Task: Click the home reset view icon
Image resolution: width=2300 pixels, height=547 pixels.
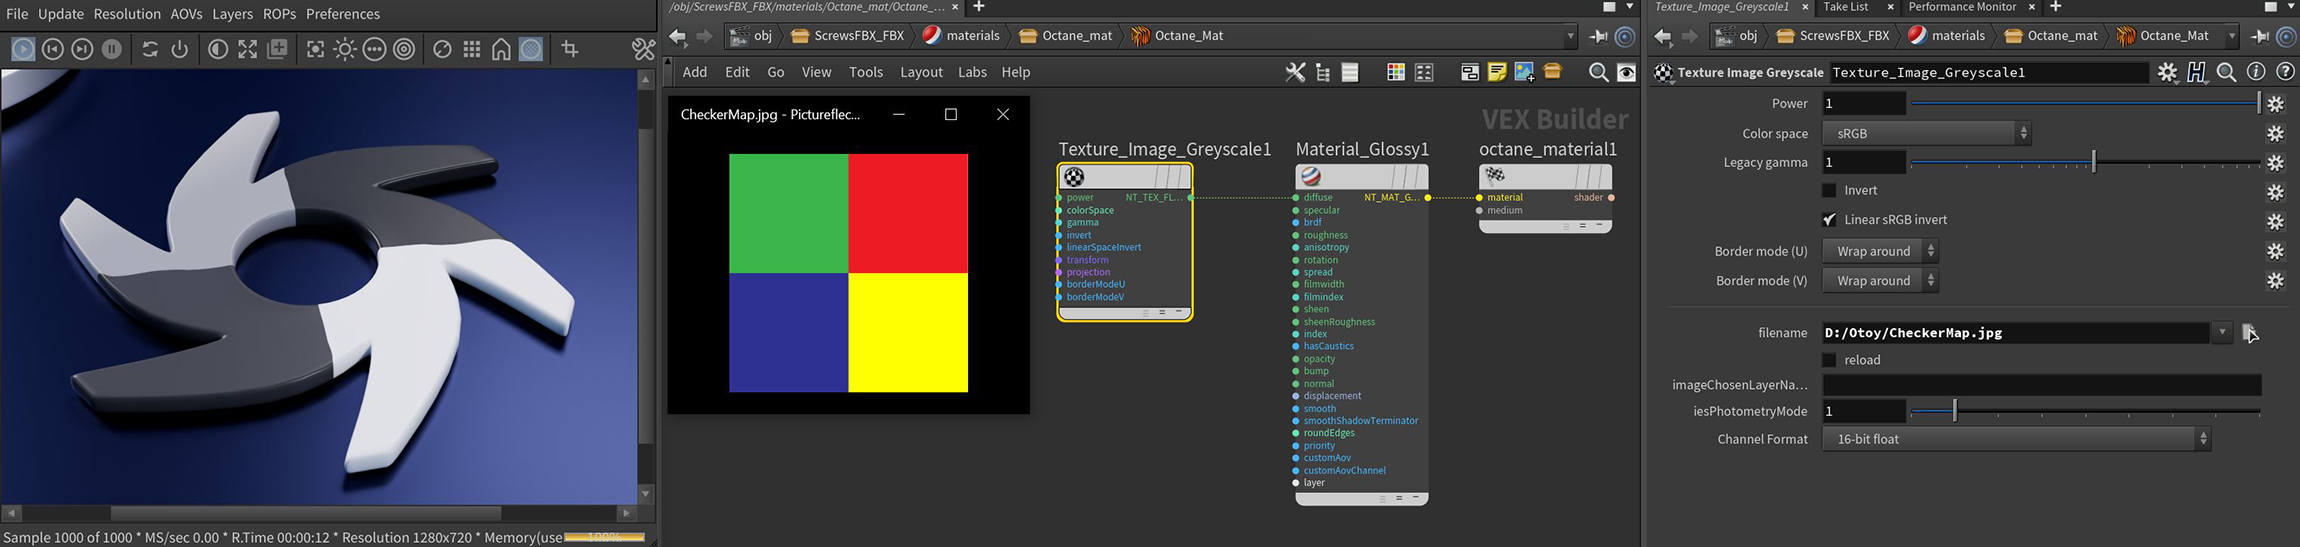Action: 501,49
